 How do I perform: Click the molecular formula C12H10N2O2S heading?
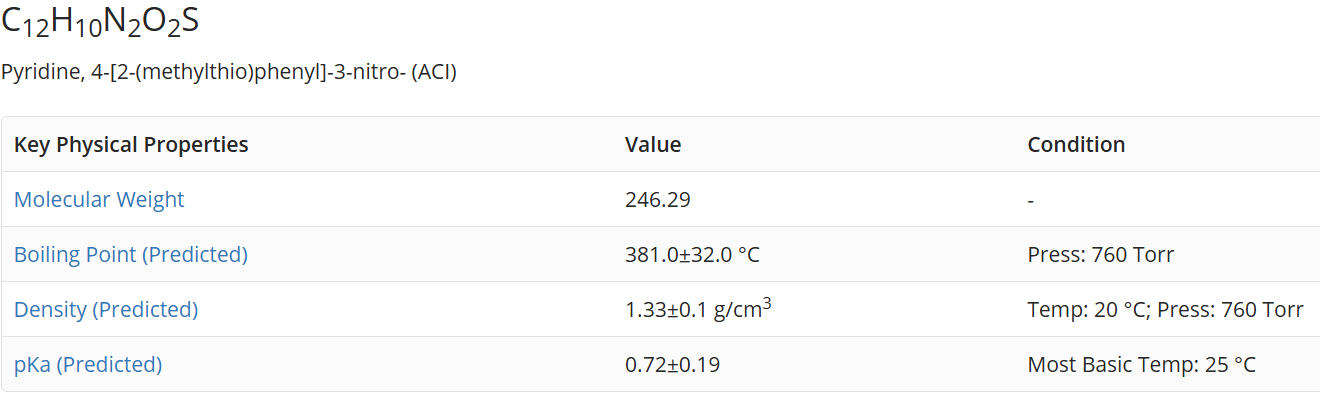(101, 23)
